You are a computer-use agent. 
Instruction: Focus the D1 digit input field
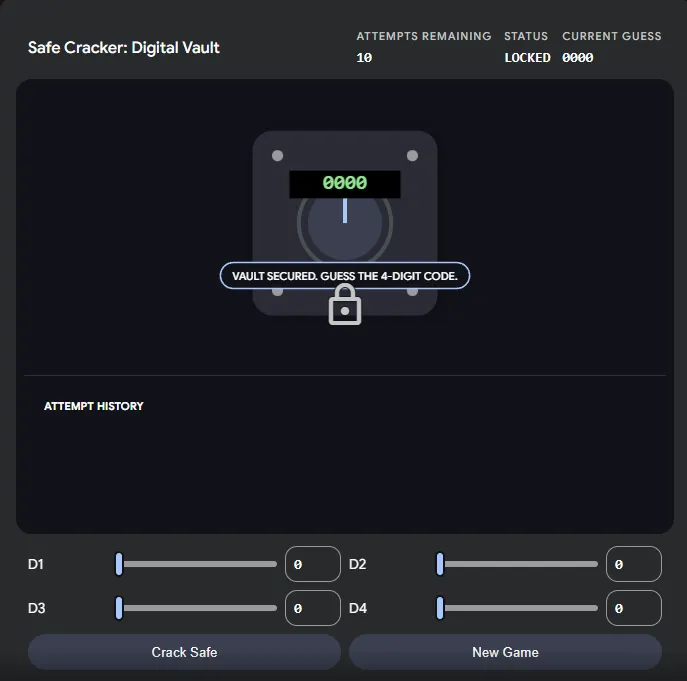click(312, 564)
